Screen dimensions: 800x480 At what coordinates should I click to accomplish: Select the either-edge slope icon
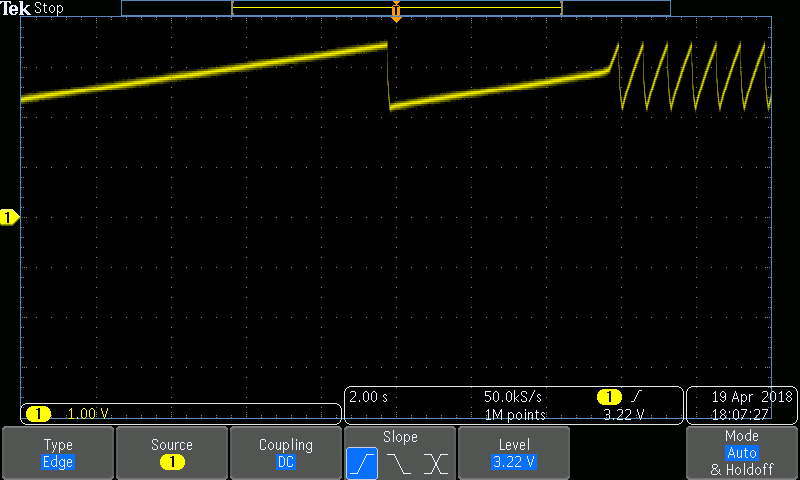point(436,463)
